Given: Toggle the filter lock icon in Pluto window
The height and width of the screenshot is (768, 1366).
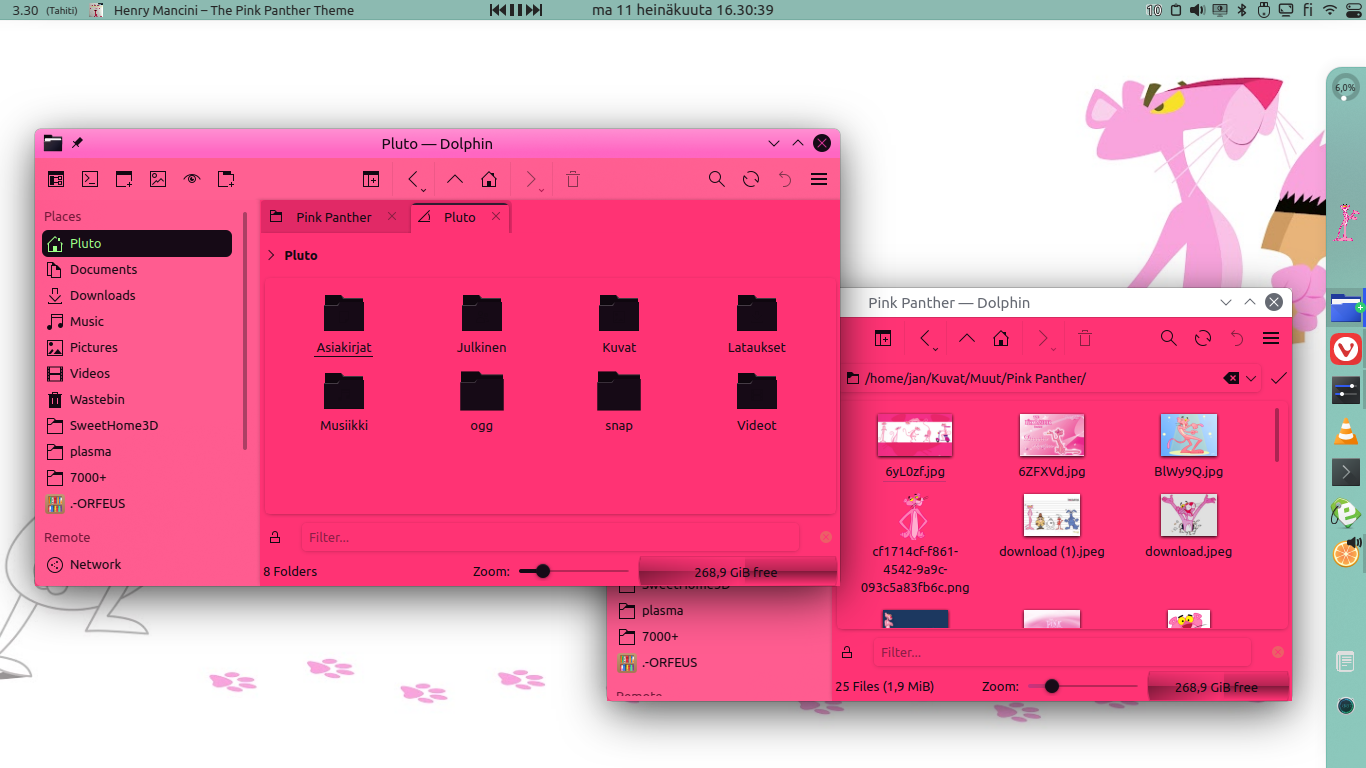Looking at the screenshot, I should [275, 537].
